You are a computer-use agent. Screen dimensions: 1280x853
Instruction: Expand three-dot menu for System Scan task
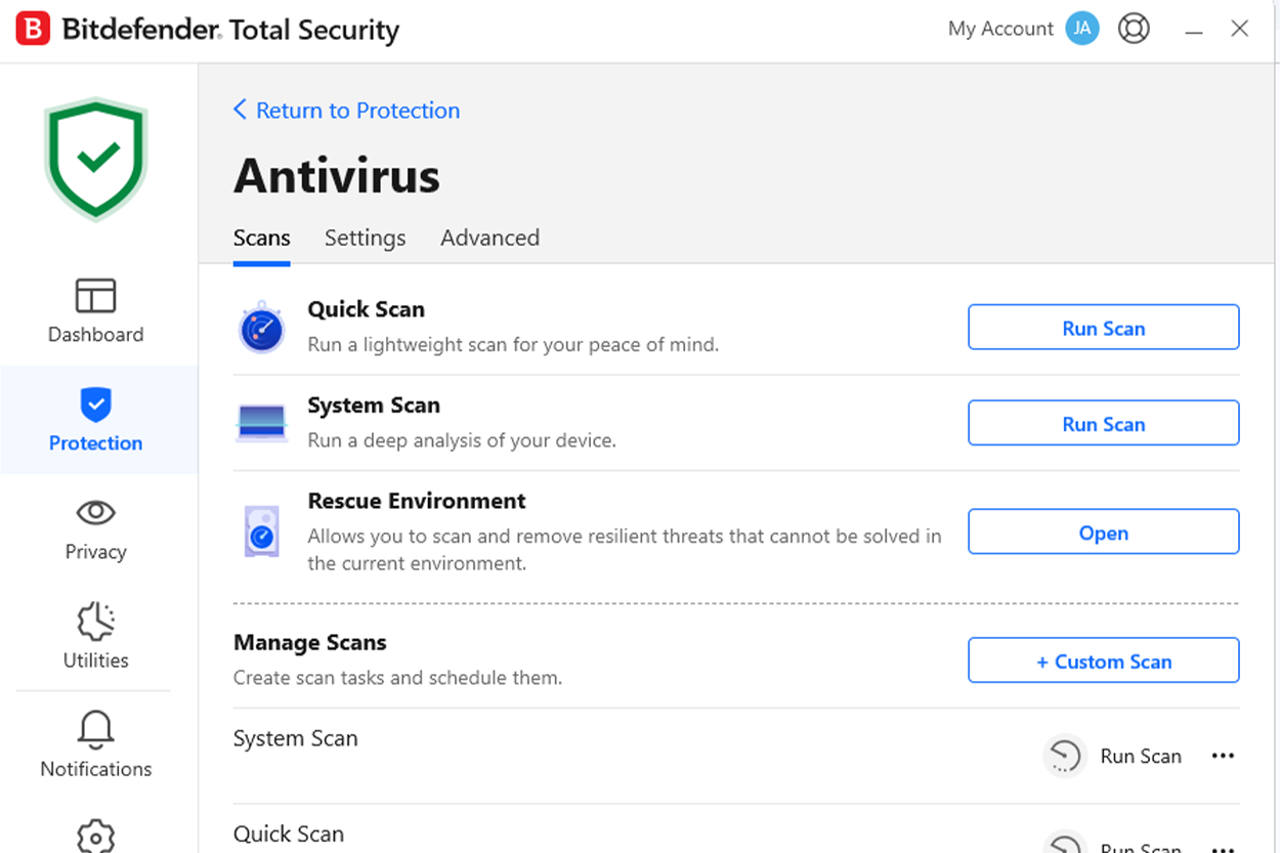[1223, 756]
